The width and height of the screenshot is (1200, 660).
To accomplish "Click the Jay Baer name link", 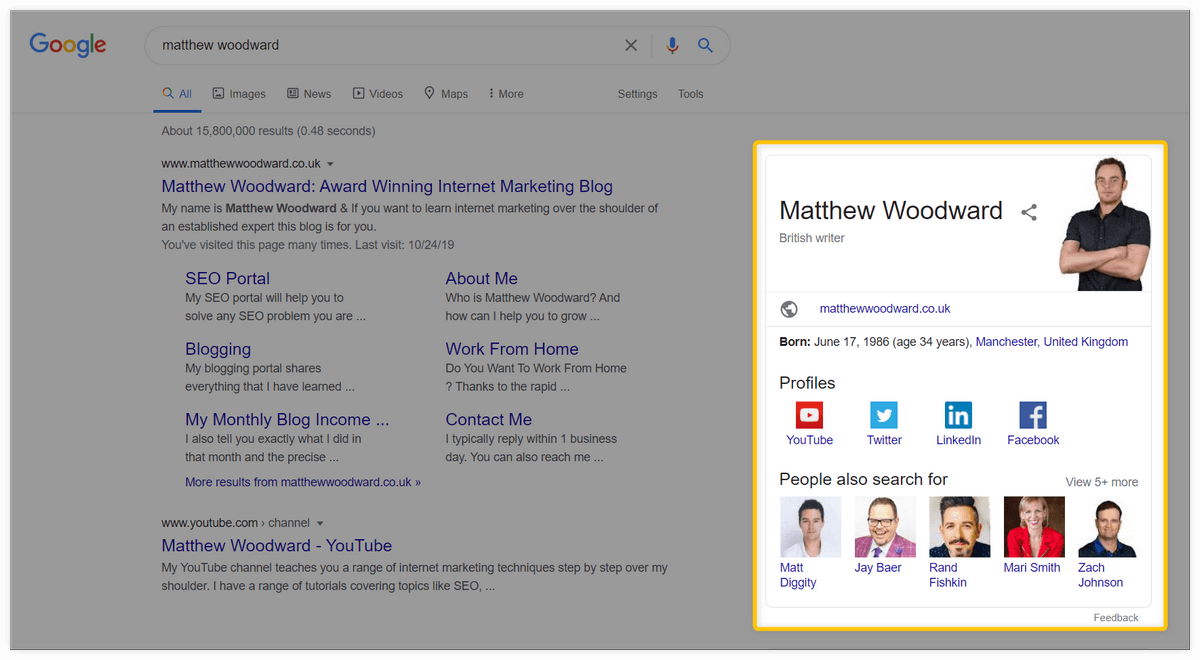I will tap(878, 568).
